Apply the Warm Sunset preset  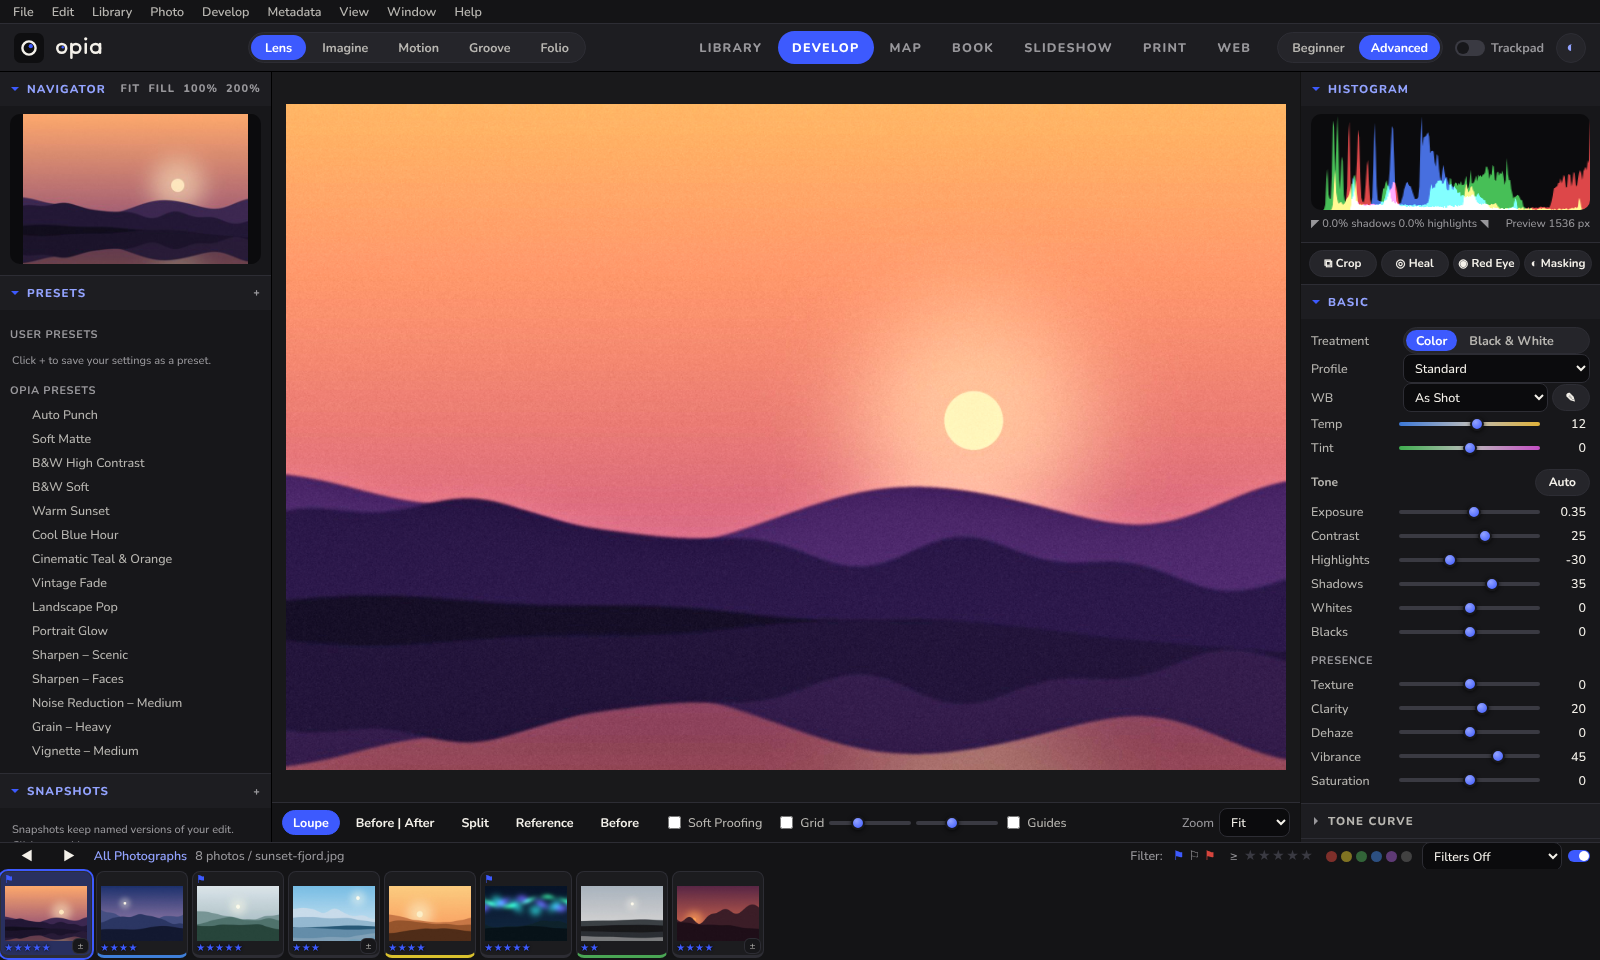[x=71, y=511]
